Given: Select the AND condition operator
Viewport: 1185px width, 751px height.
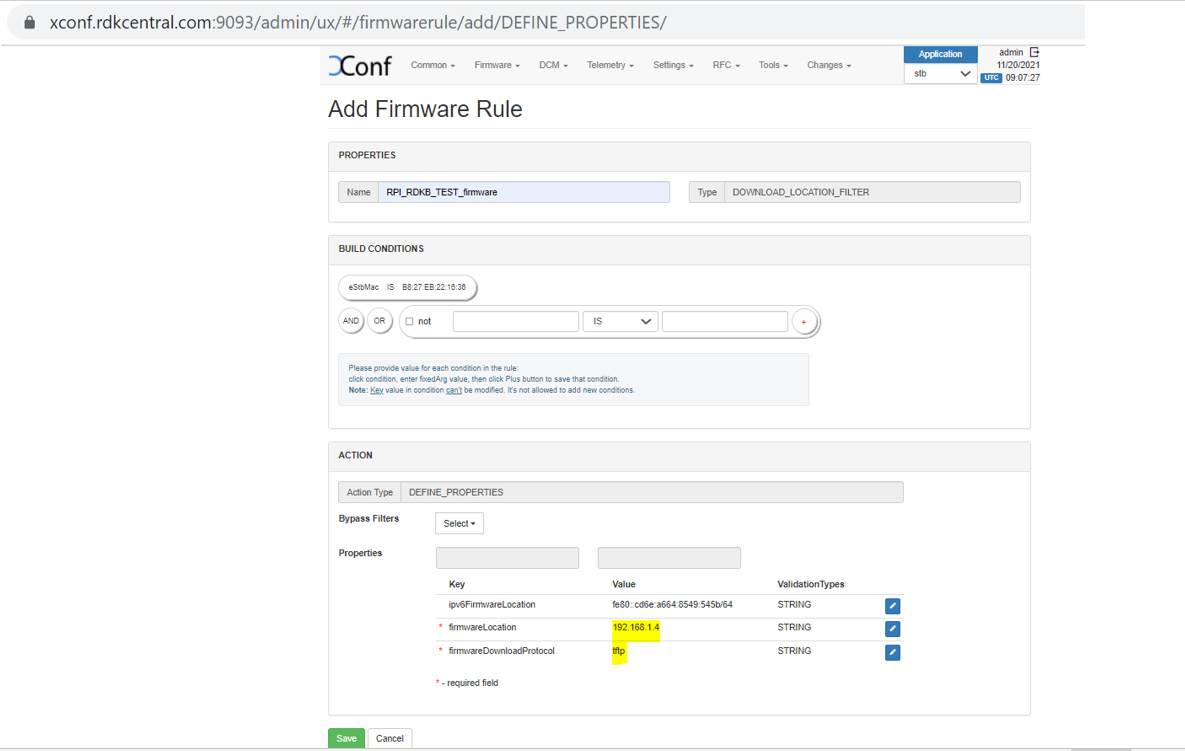Looking at the screenshot, I should pyautogui.click(x=351, y=321).
